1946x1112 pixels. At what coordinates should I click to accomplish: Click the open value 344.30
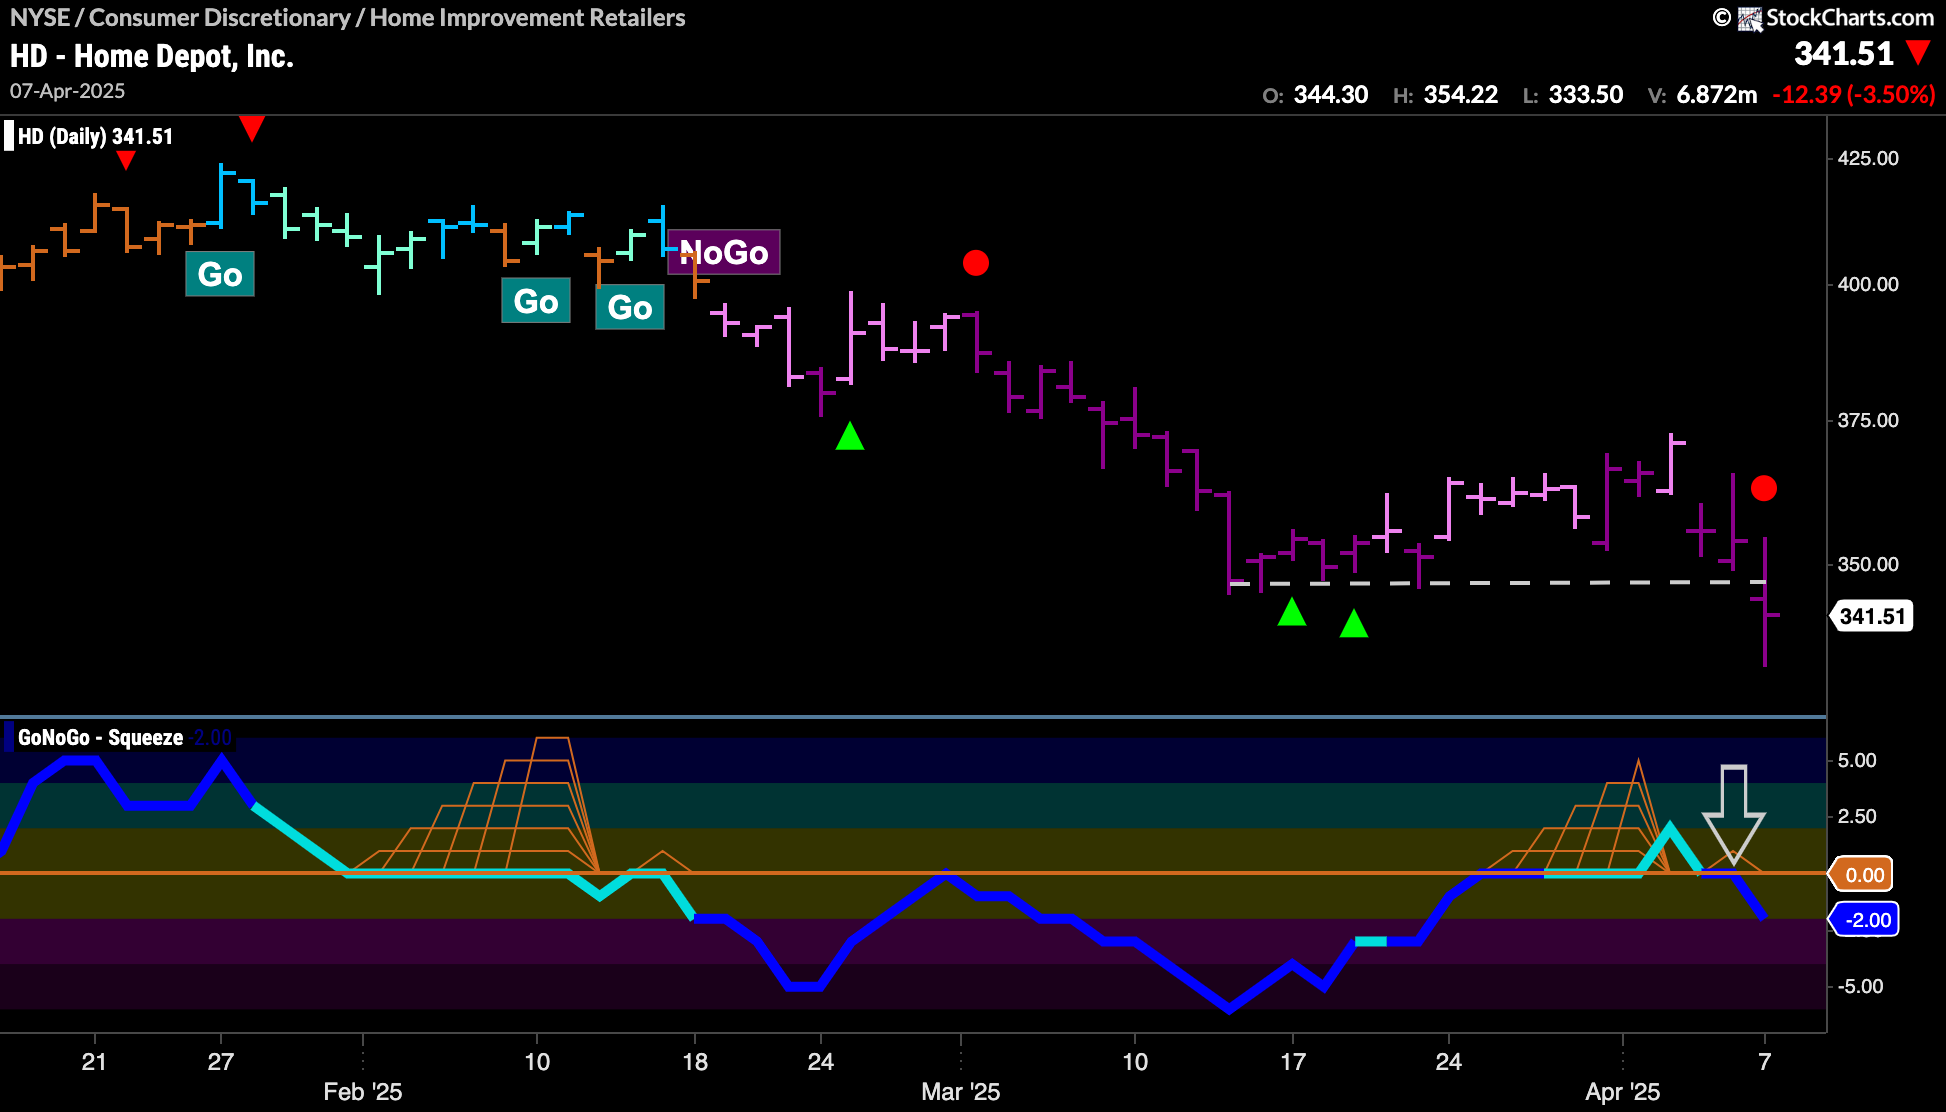click(1331, 95)
